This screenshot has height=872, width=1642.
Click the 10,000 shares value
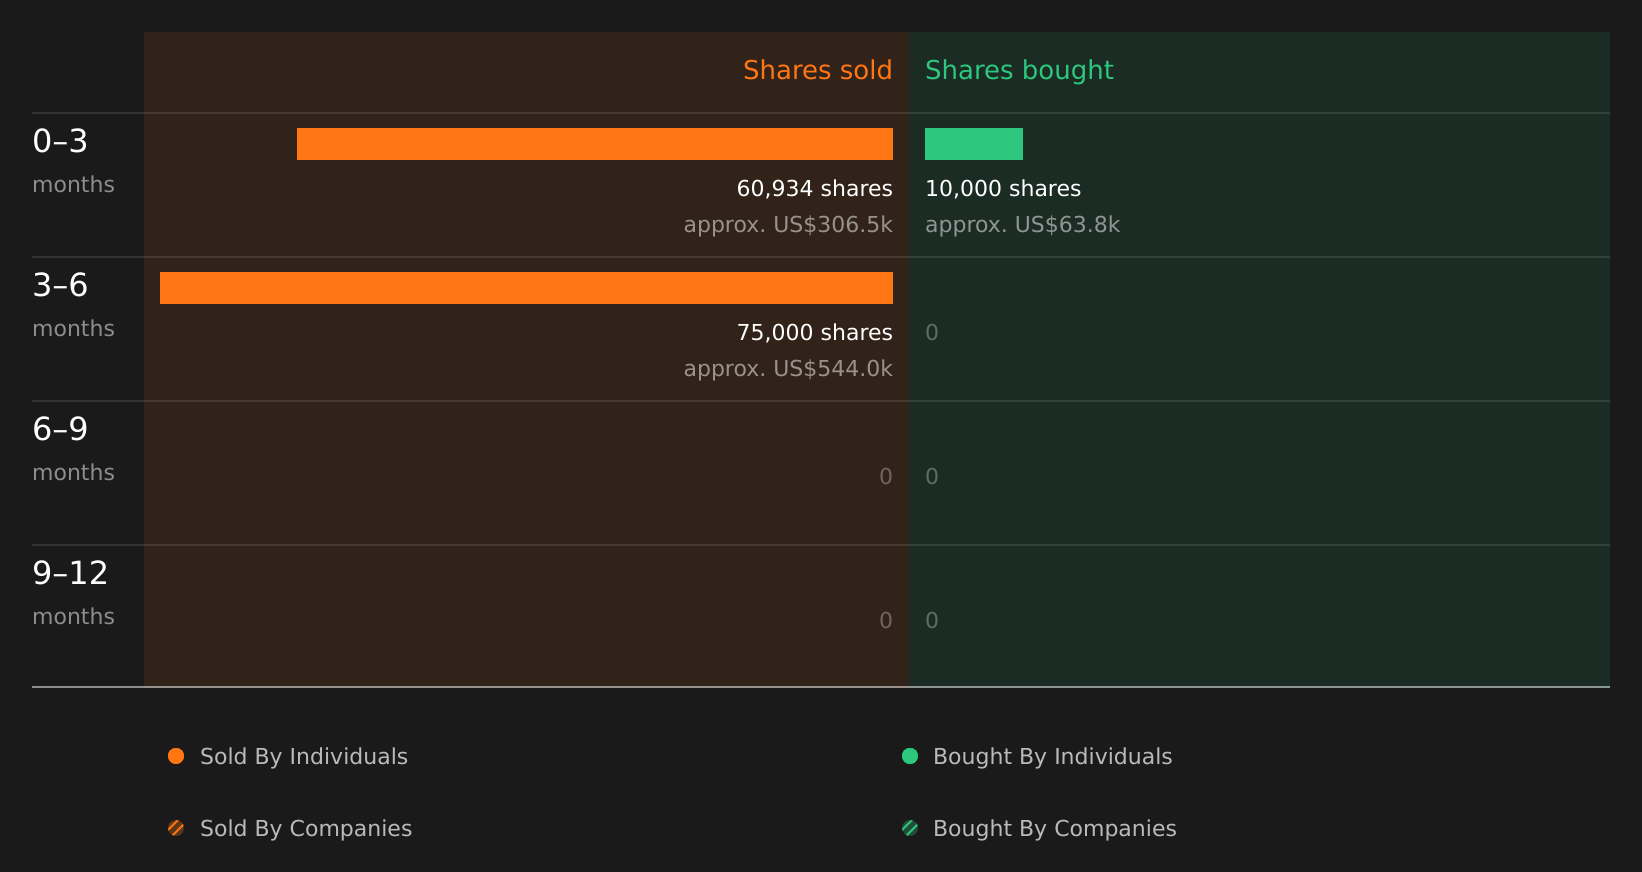pos(1003,189)
